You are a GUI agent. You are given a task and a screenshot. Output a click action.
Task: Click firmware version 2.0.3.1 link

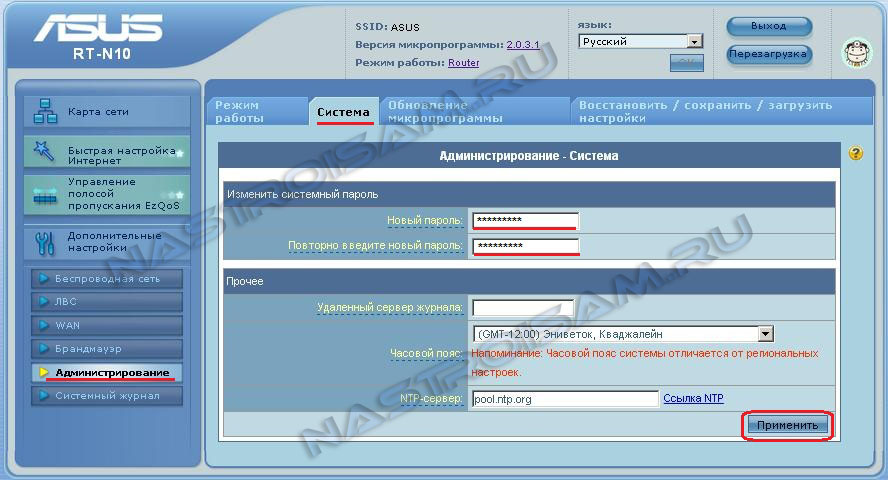[522, 45]
